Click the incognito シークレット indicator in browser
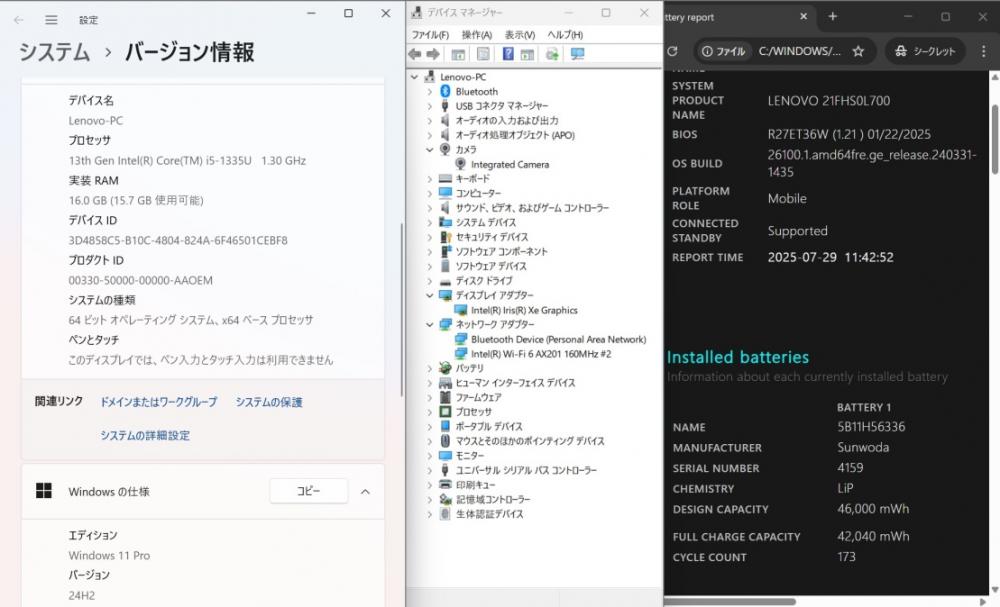 (x=925, y=51)
